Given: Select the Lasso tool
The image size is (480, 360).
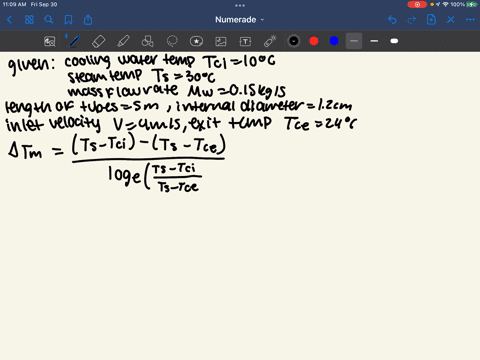Looking at the screenshot, I should pyautogui.click(x=172, y=41).
